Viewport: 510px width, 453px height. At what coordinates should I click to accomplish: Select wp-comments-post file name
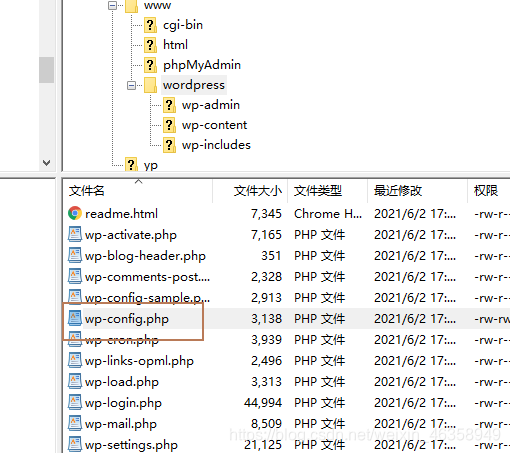[x=147, y=277]
